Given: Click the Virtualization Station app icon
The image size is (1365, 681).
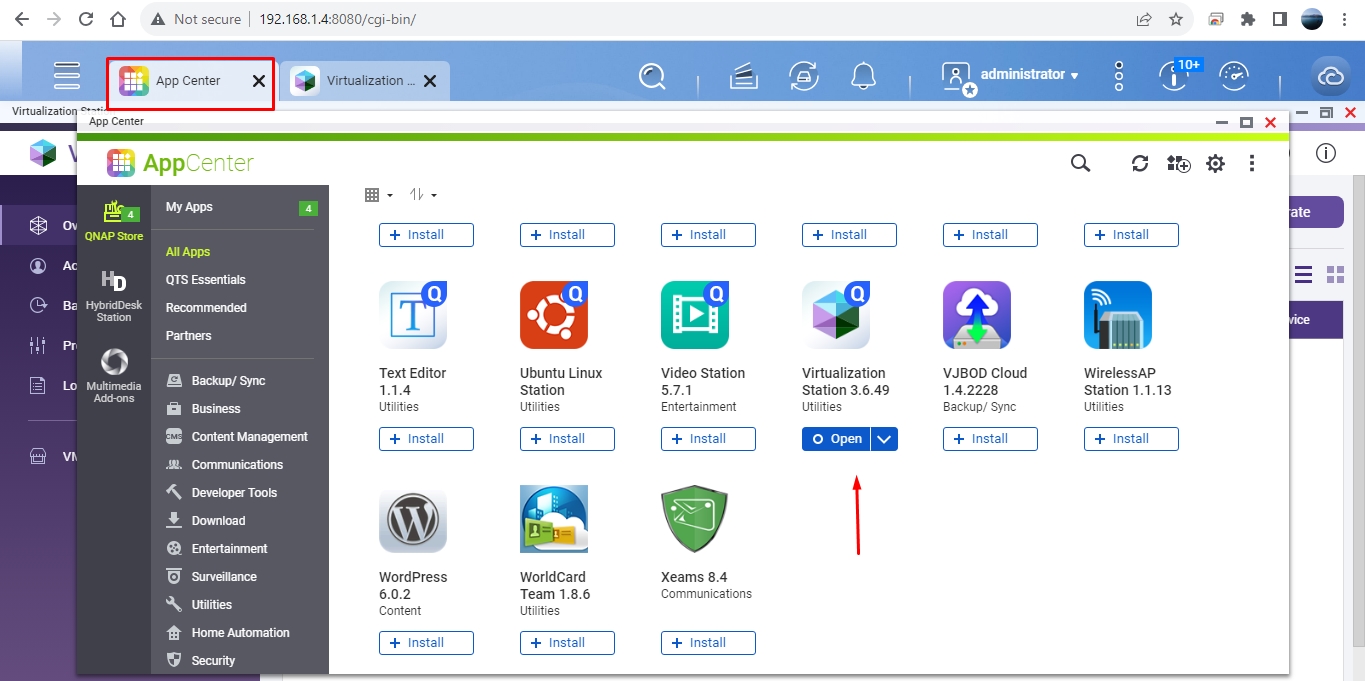Looking at the screenshot, I should click(836, 314).
